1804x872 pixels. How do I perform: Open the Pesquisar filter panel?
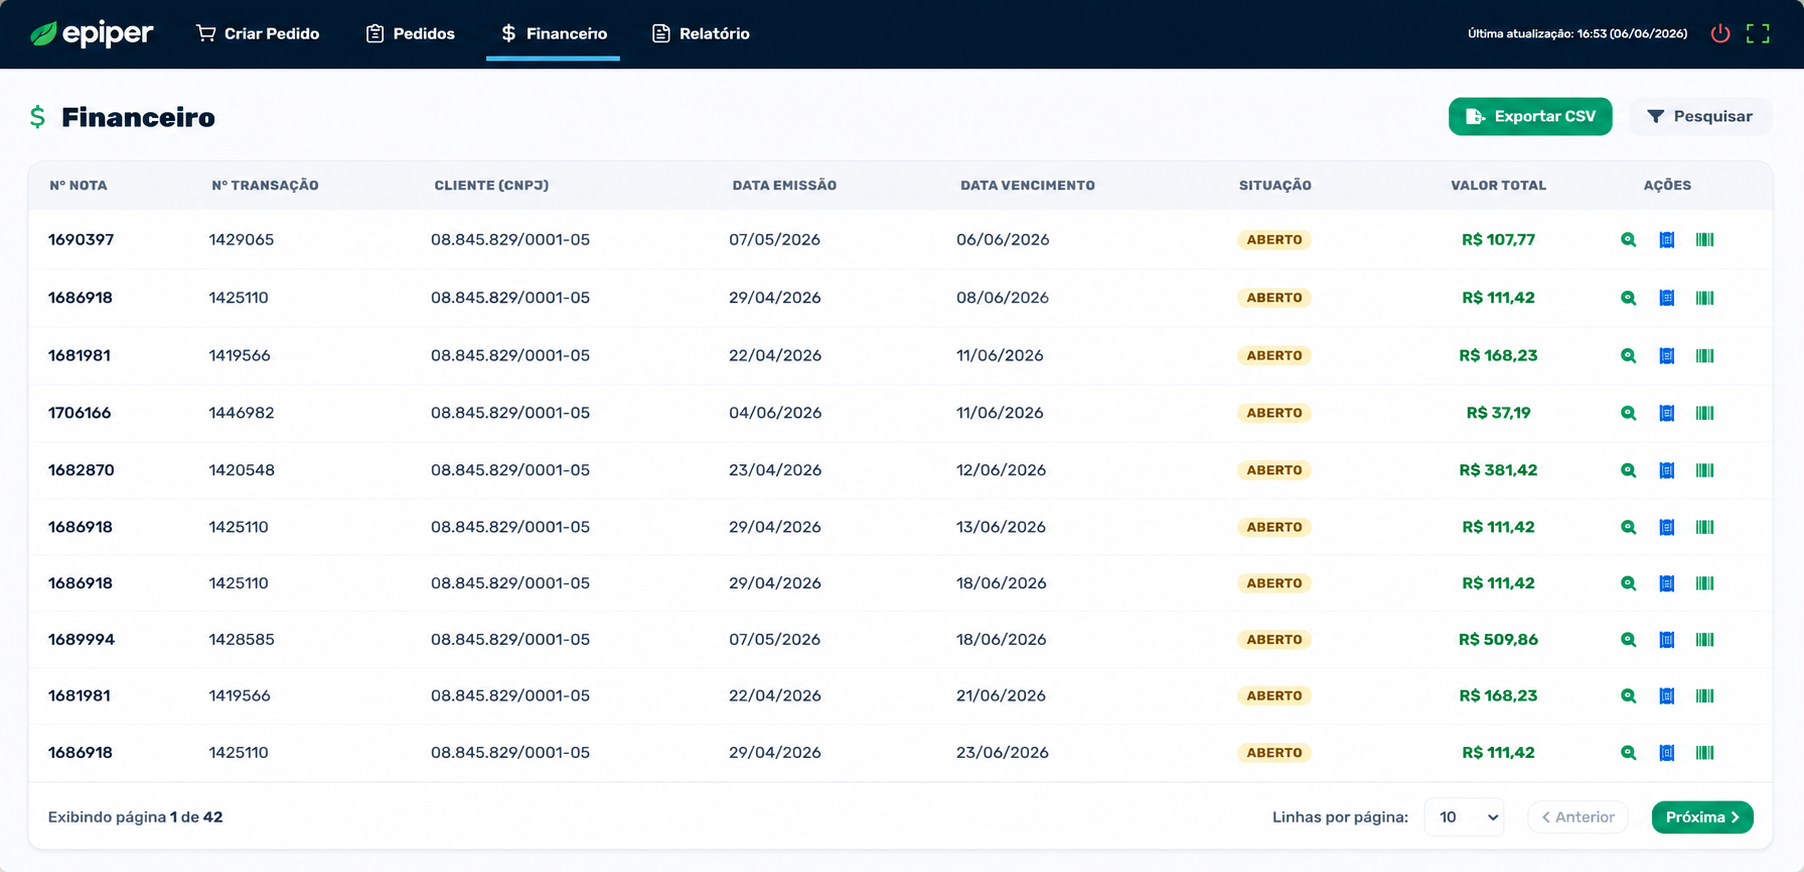tap(1700, 116)
